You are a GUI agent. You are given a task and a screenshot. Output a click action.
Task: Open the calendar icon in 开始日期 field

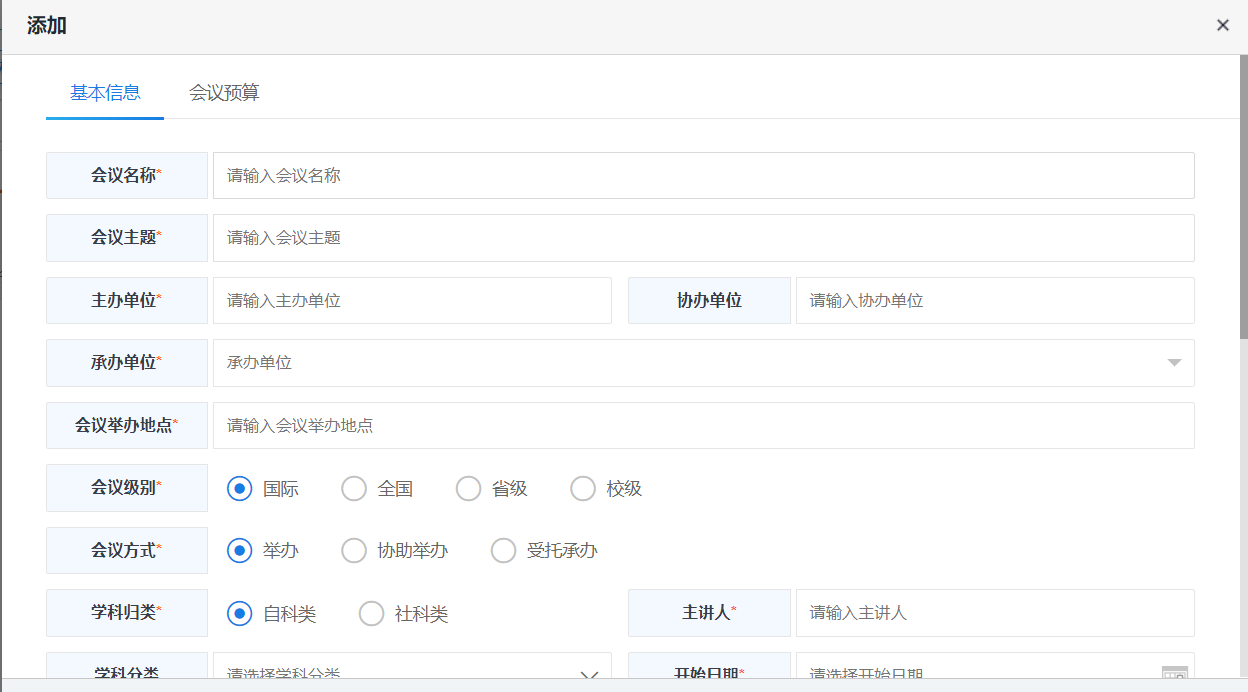(x=1174, y=673)
